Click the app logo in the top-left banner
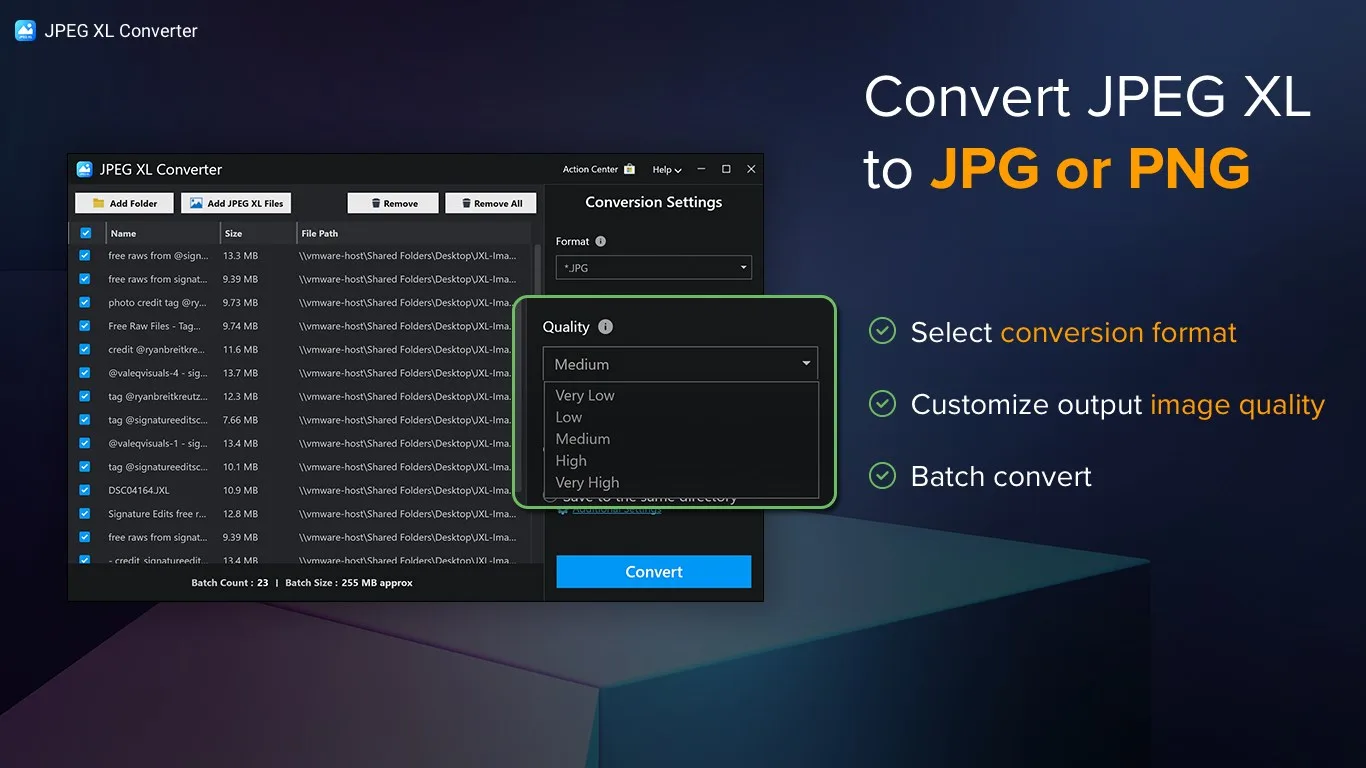The width and height of the screenshot is (1366, 768). (25, 30)
